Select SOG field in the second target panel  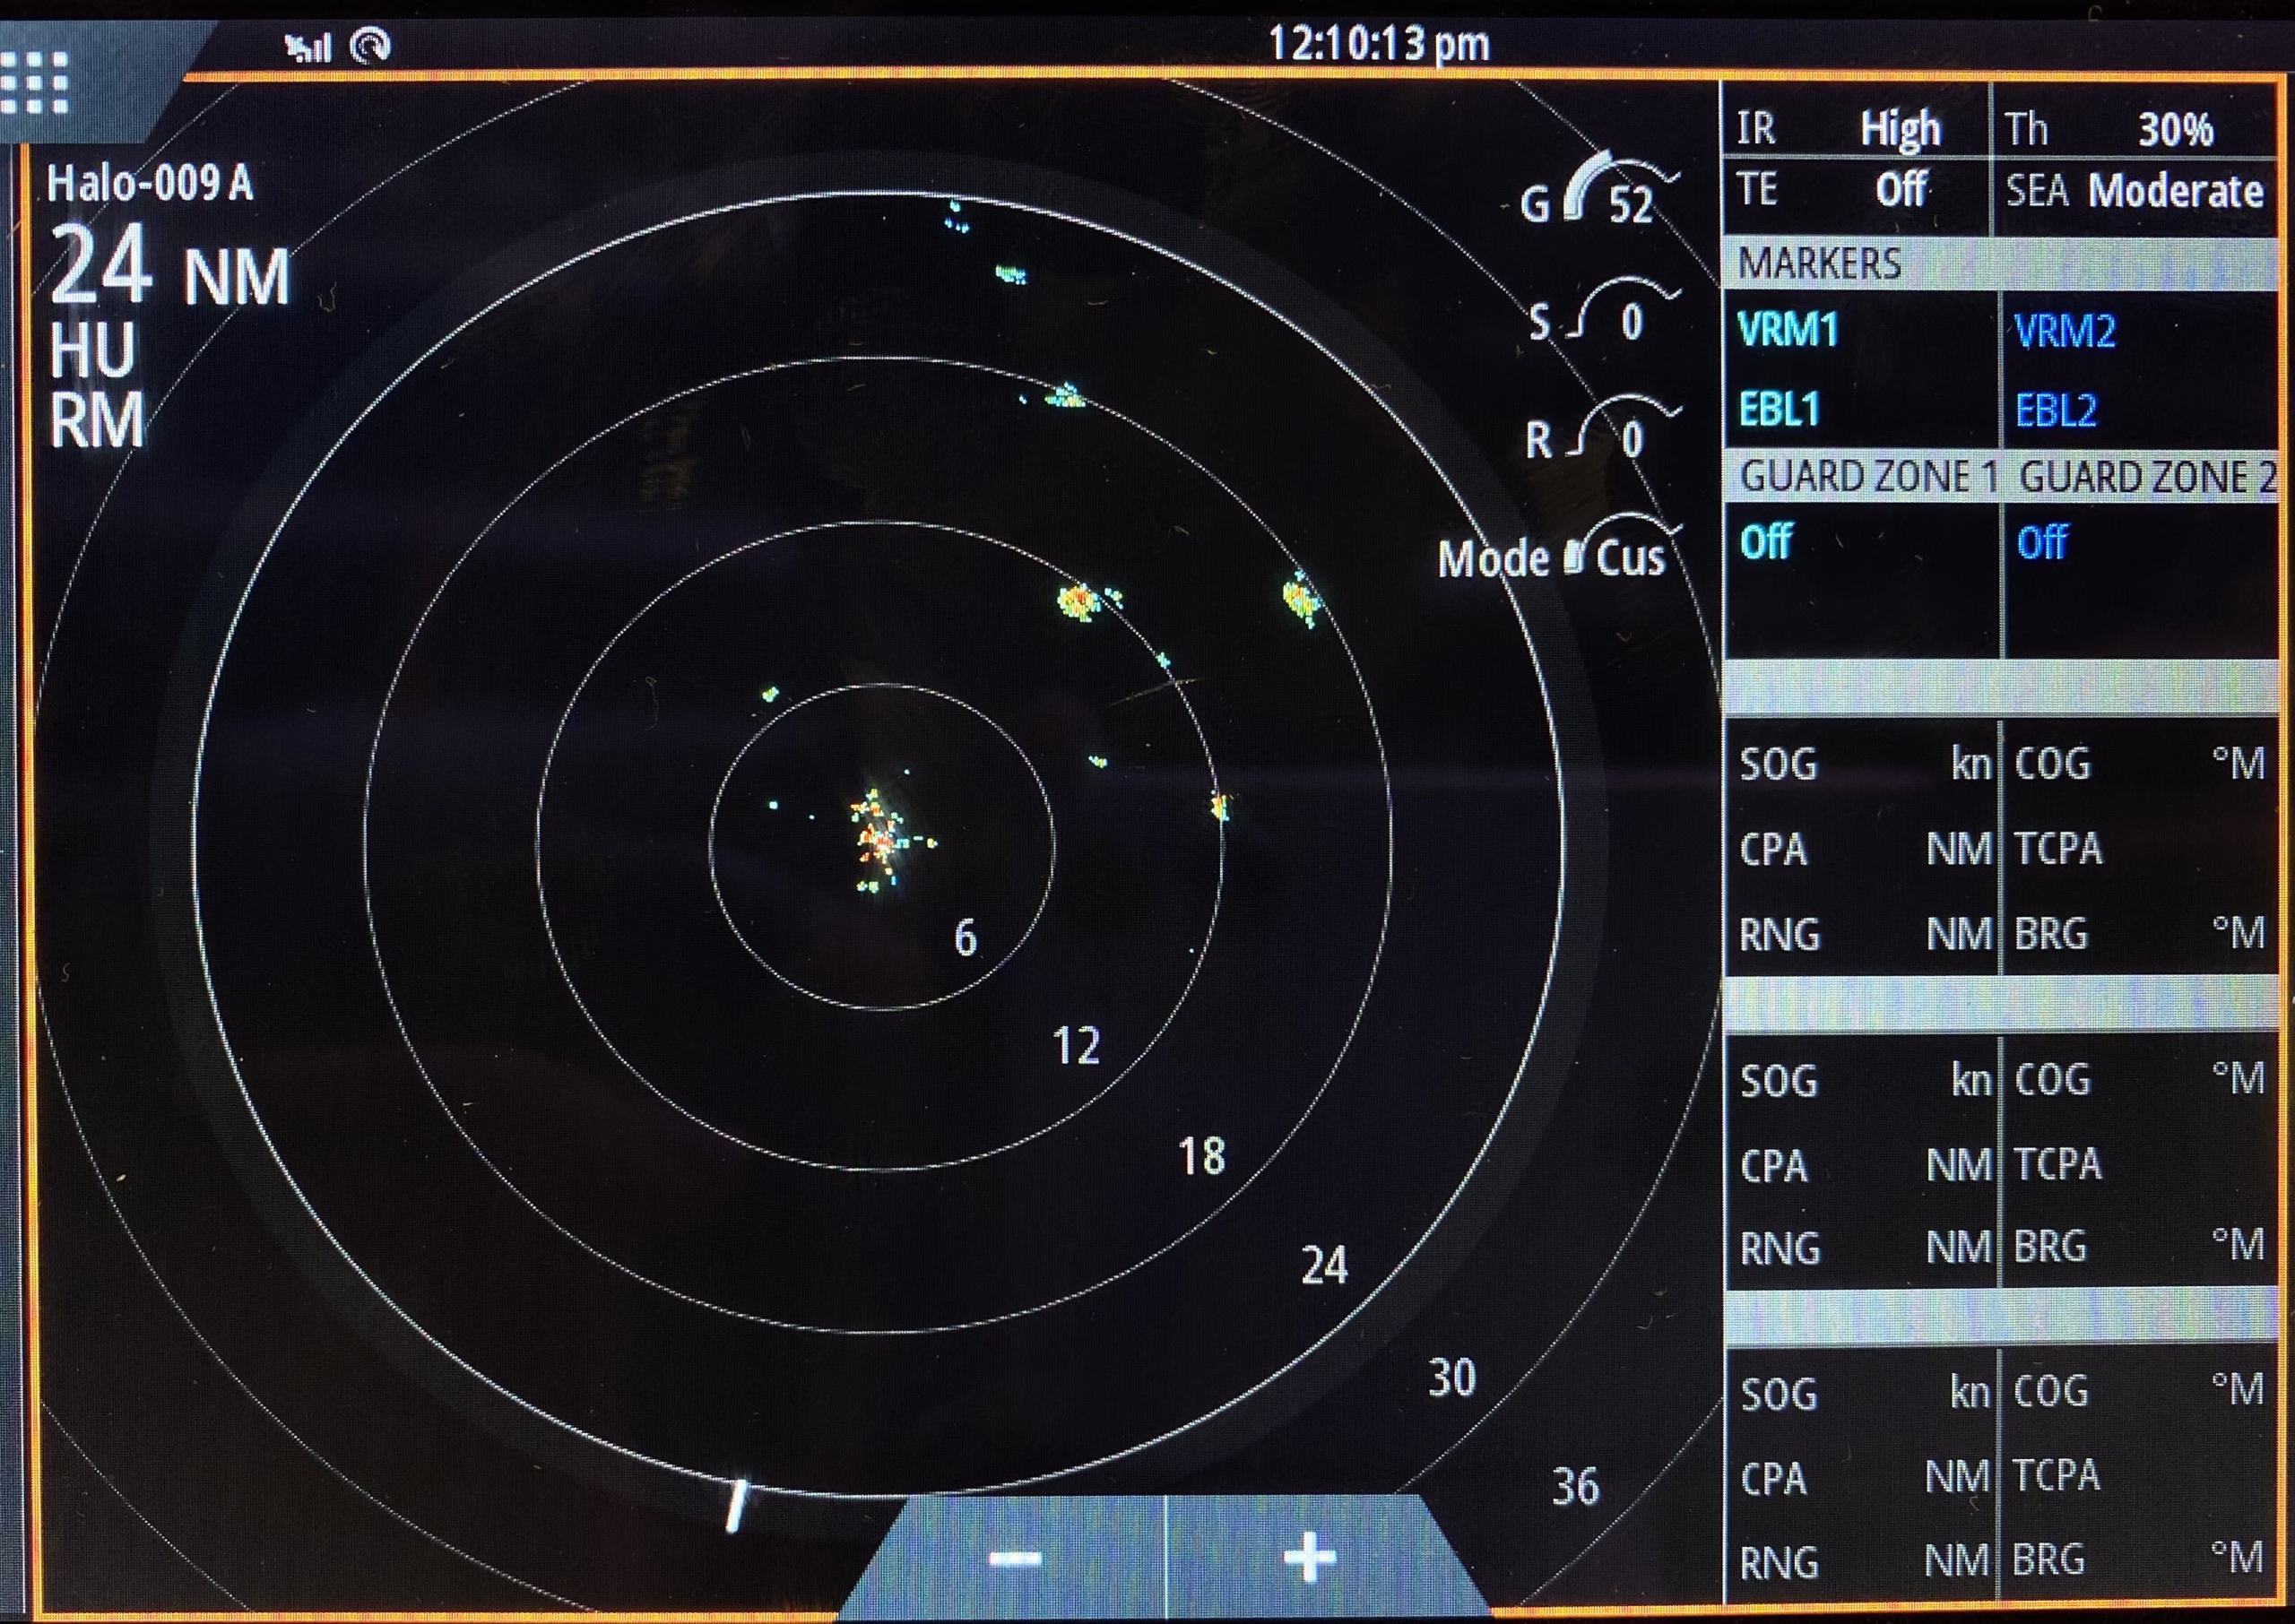pyautogui.click(x=1865, y=1080)
